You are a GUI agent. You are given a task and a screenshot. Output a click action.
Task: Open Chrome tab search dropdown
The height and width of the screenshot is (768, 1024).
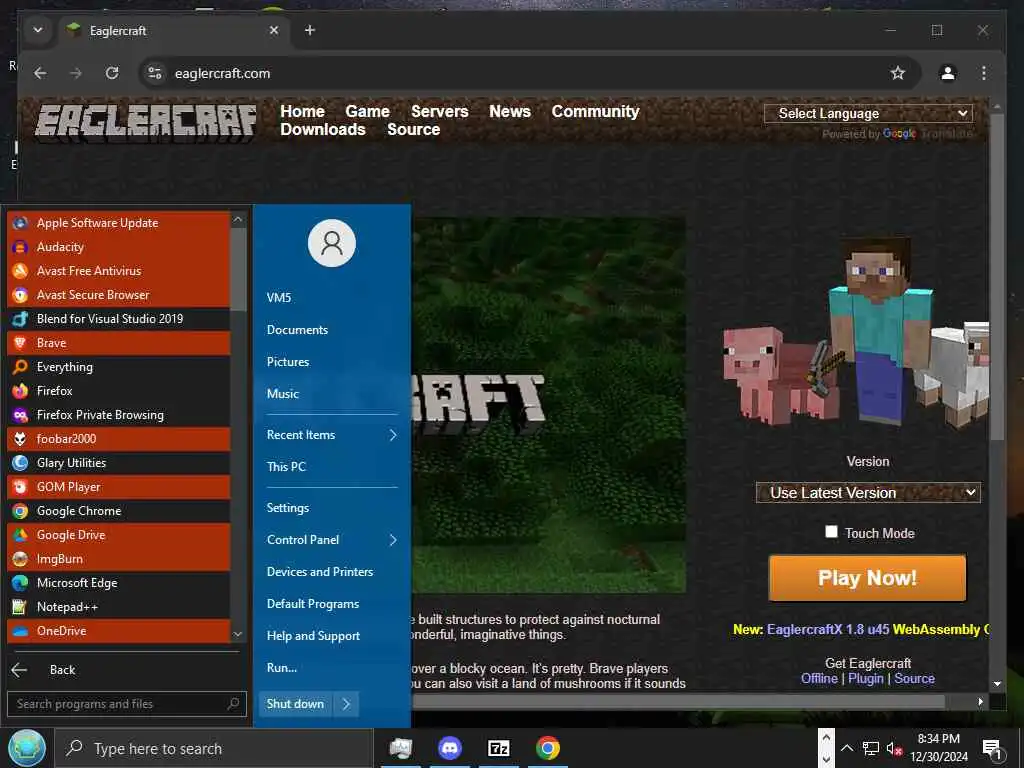(38, 30)
